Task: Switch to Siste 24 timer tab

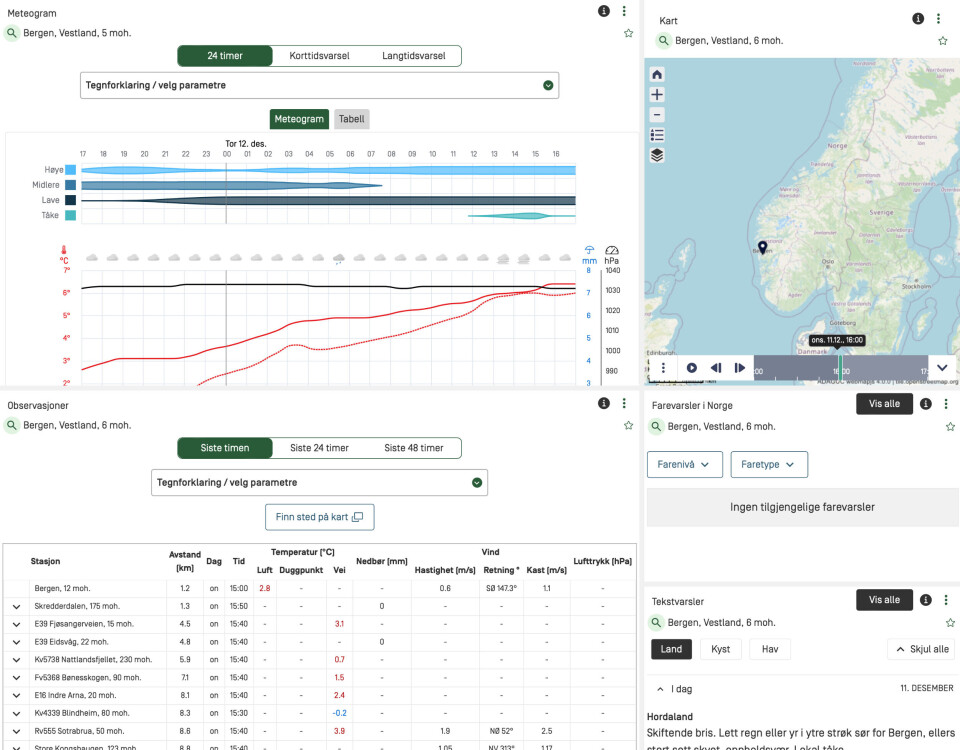Action: tap(319, 448)
